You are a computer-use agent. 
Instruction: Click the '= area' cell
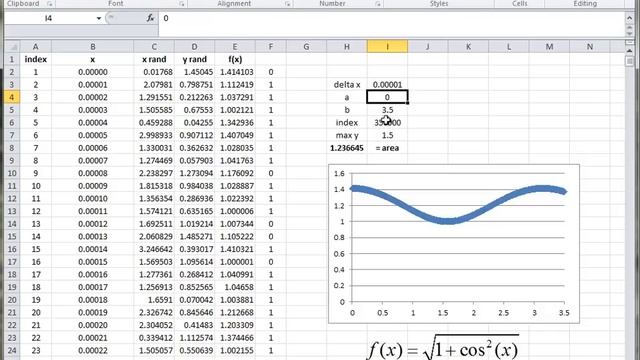387,148
